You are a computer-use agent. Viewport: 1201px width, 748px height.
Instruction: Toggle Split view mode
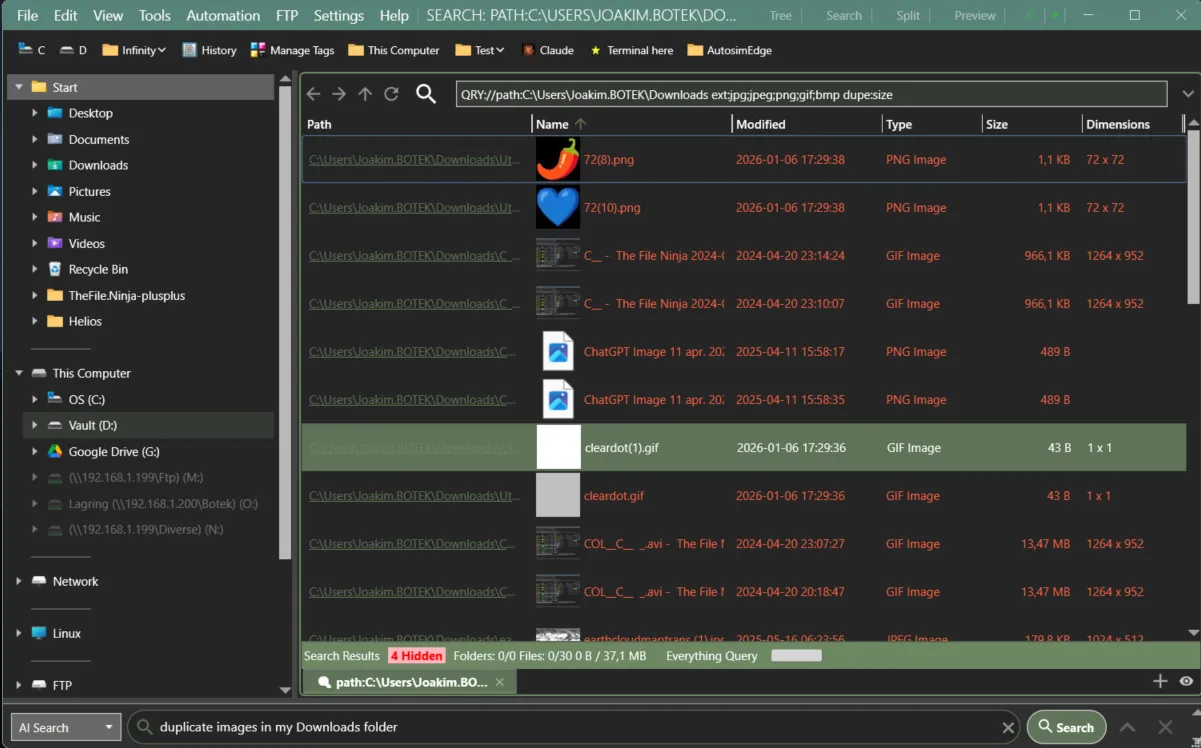908,15
